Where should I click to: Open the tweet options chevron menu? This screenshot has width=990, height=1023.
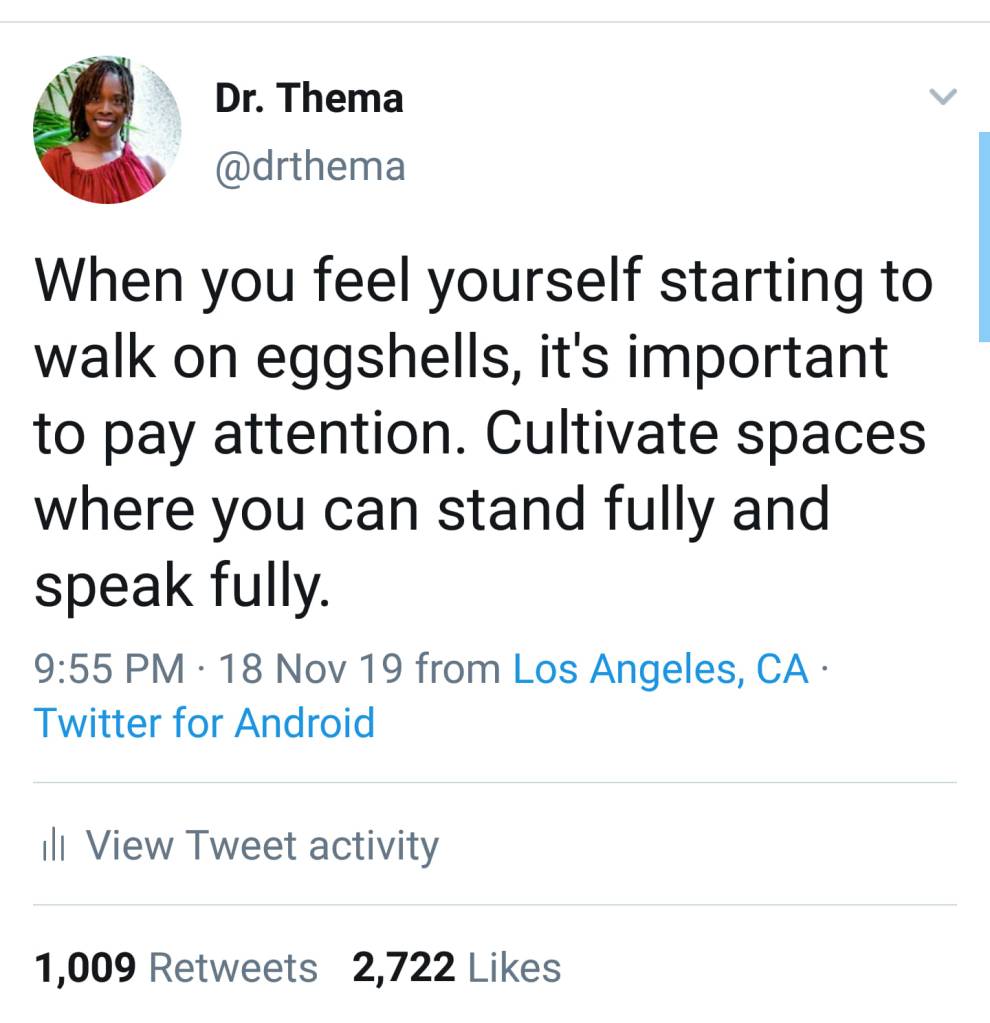click(943, 97)
